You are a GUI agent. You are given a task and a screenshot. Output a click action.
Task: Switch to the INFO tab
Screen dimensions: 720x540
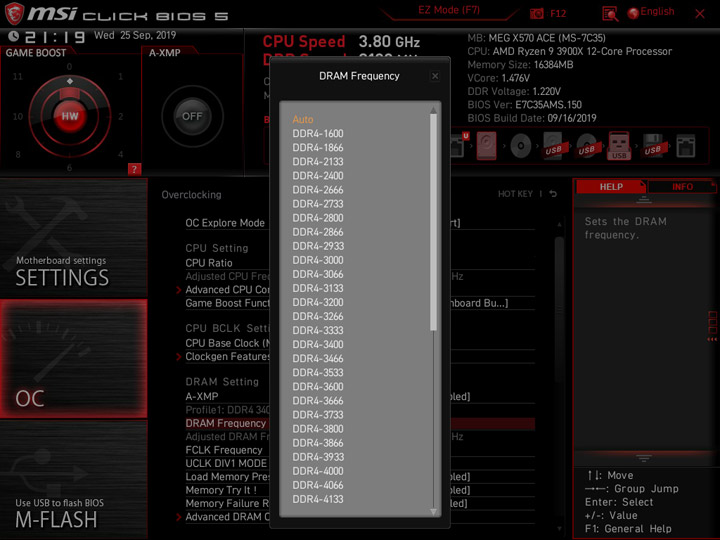click(682, 187)
